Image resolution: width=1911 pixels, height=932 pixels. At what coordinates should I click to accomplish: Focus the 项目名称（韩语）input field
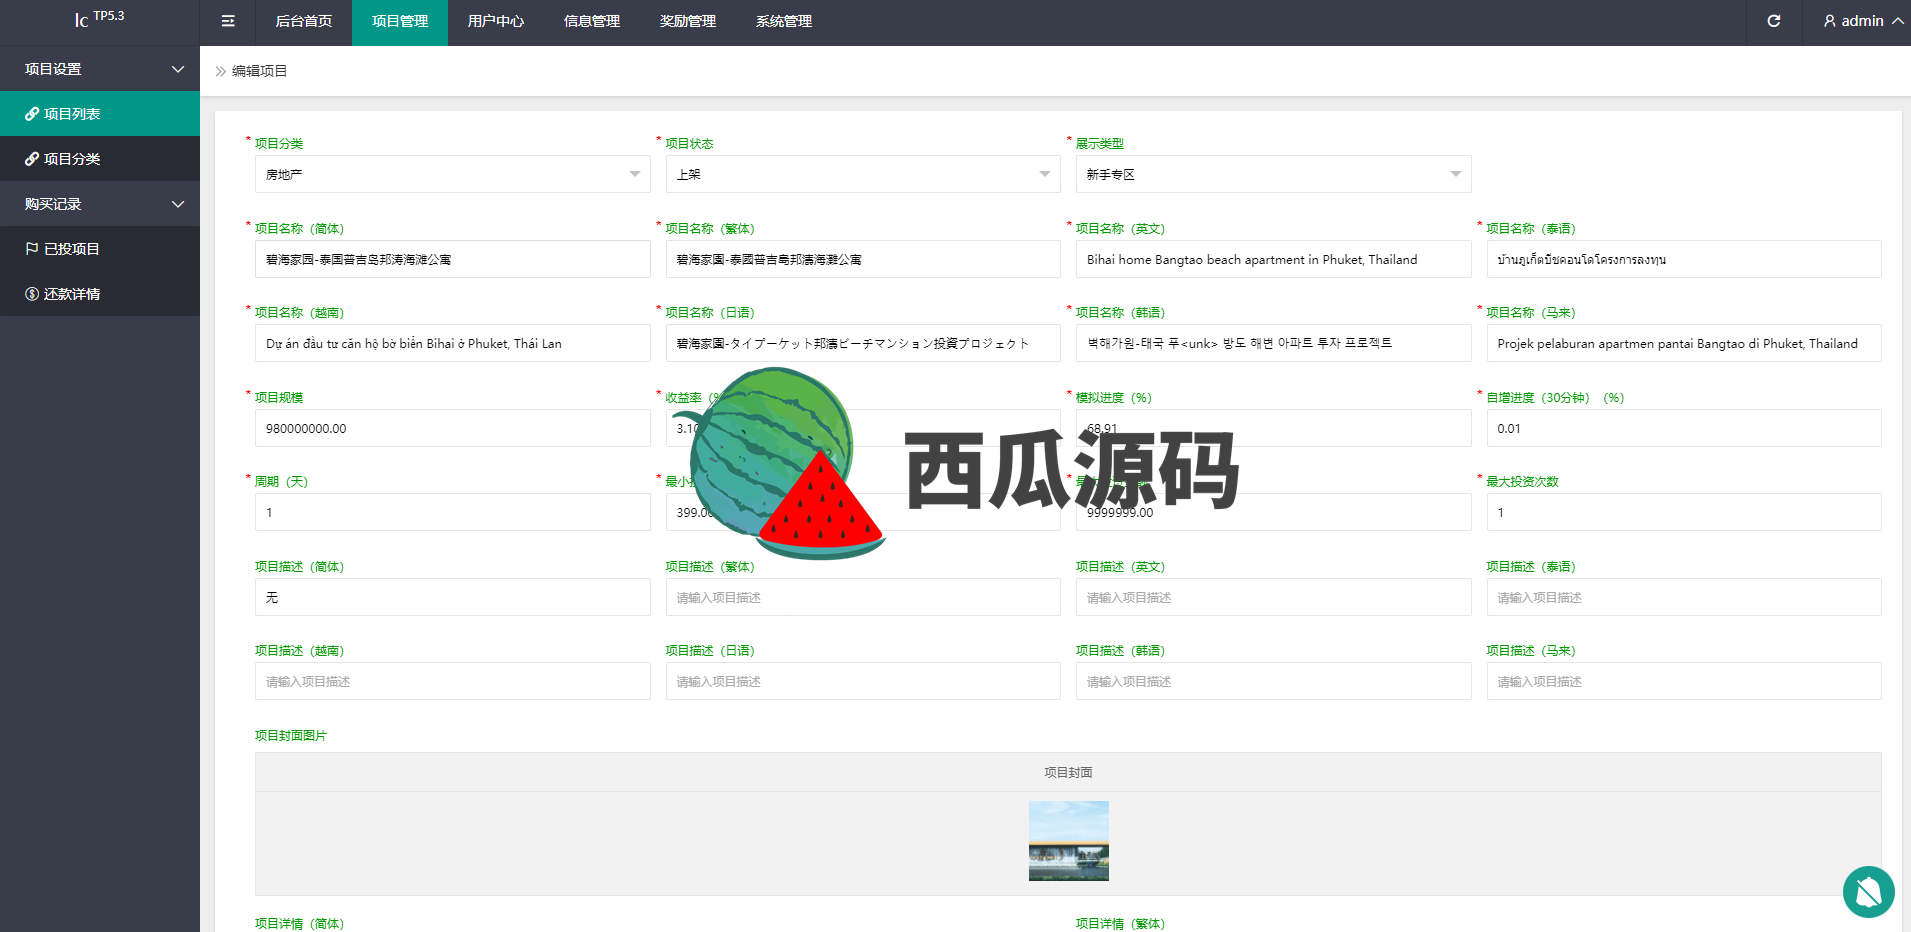tap(1273, 343)
